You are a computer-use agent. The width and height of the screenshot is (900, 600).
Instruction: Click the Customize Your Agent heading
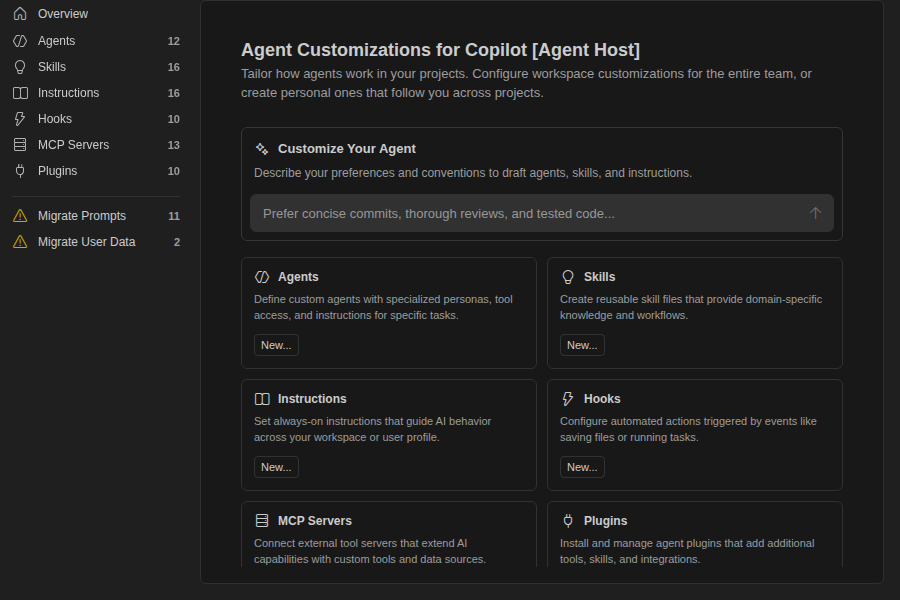(x=347, y=149)
